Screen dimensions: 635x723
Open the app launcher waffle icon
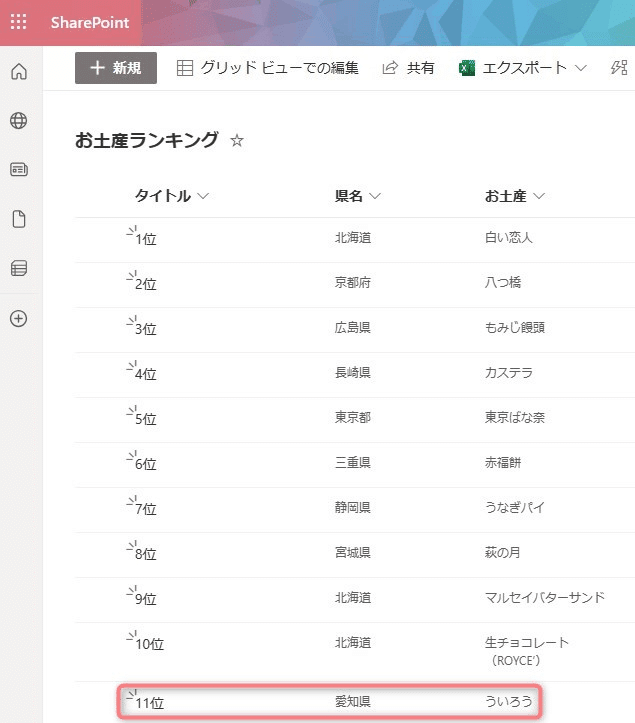(18, 22)
